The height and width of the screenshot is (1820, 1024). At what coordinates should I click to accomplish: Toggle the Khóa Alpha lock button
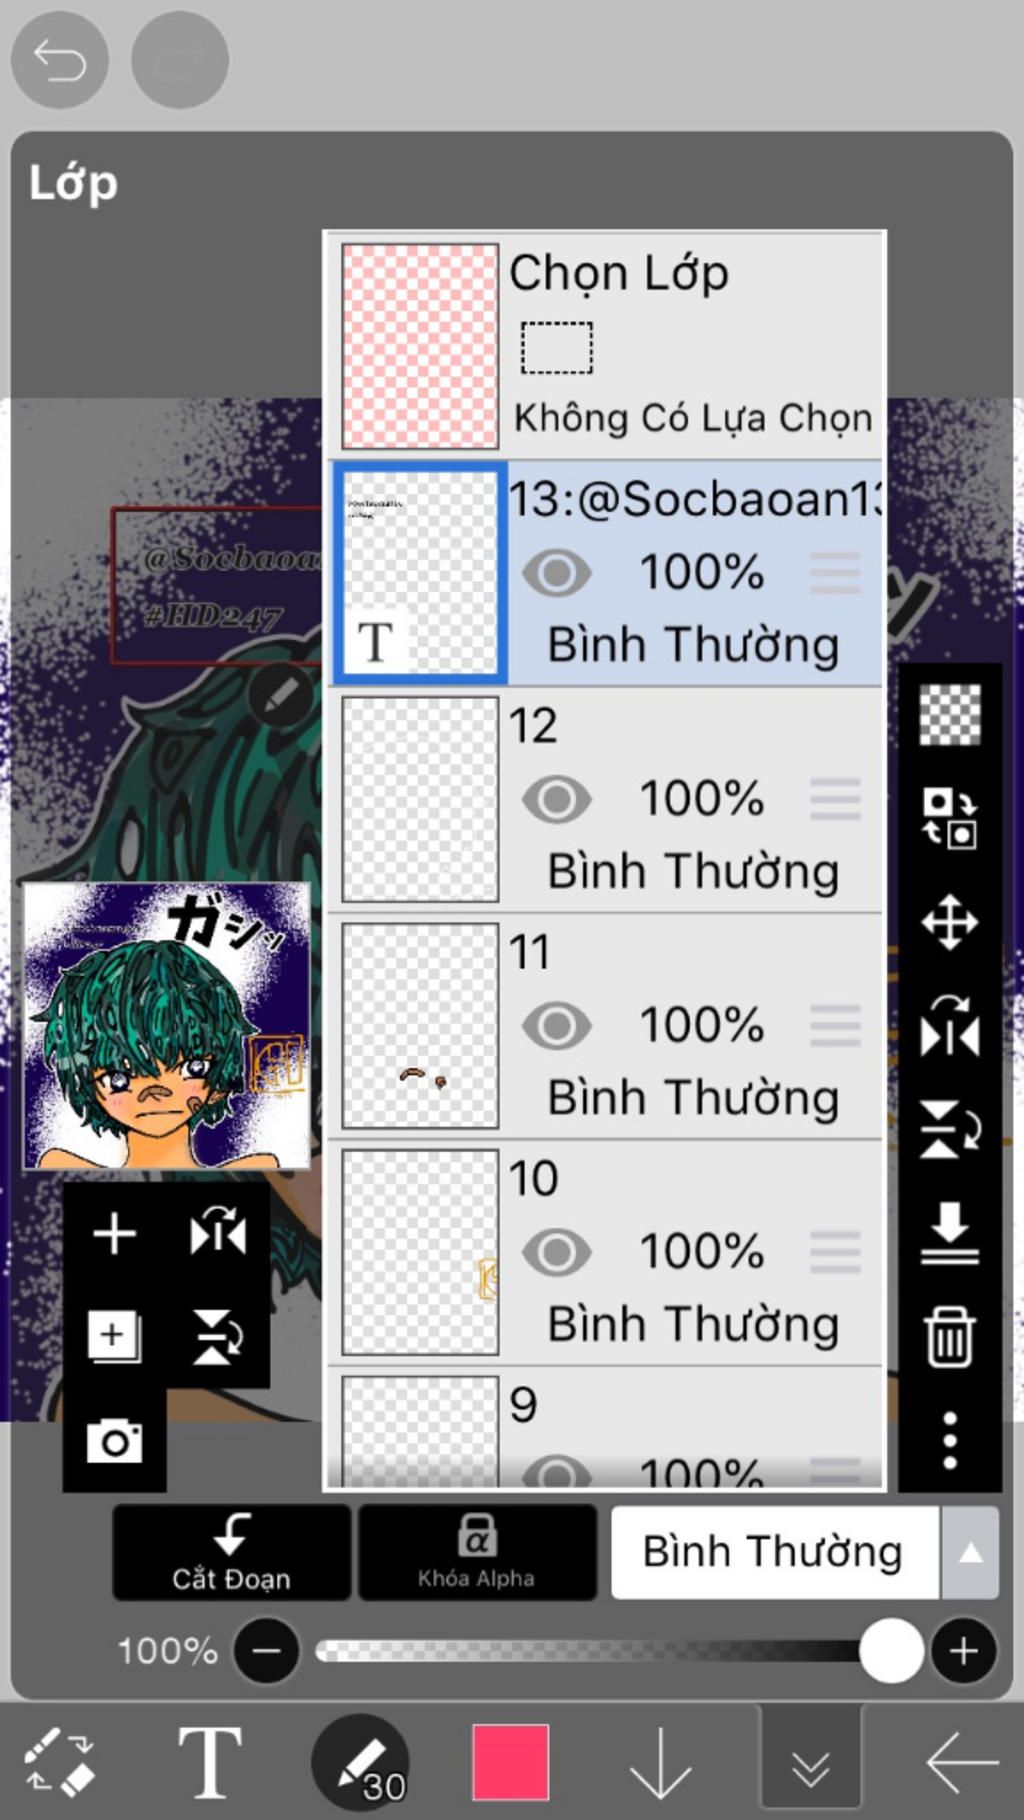coord(477,1552)
